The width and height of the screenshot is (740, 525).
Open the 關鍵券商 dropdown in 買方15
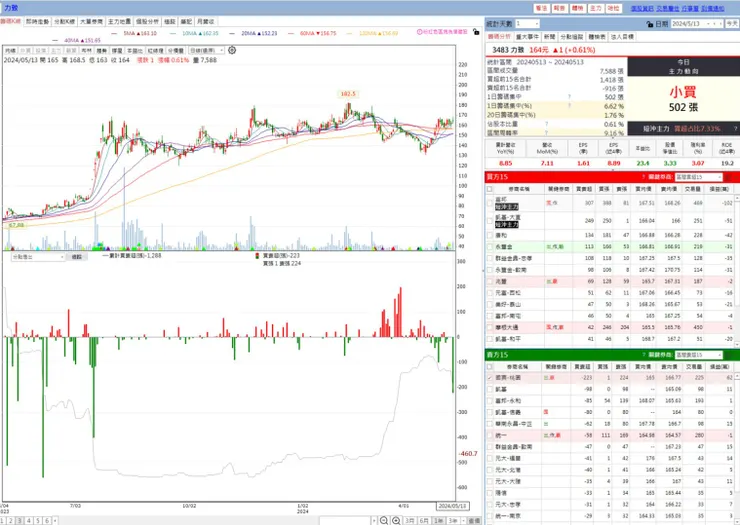pos(699,177)
